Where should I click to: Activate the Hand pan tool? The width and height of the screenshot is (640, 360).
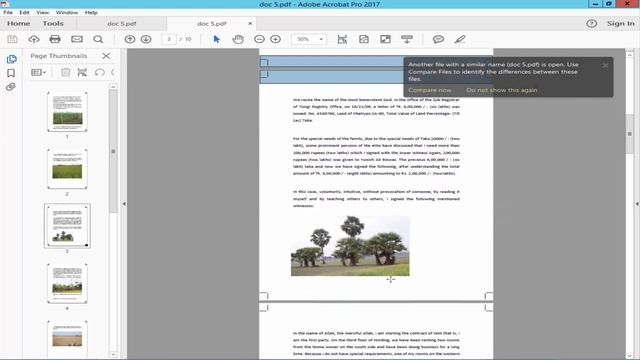[x=238, y=39]
